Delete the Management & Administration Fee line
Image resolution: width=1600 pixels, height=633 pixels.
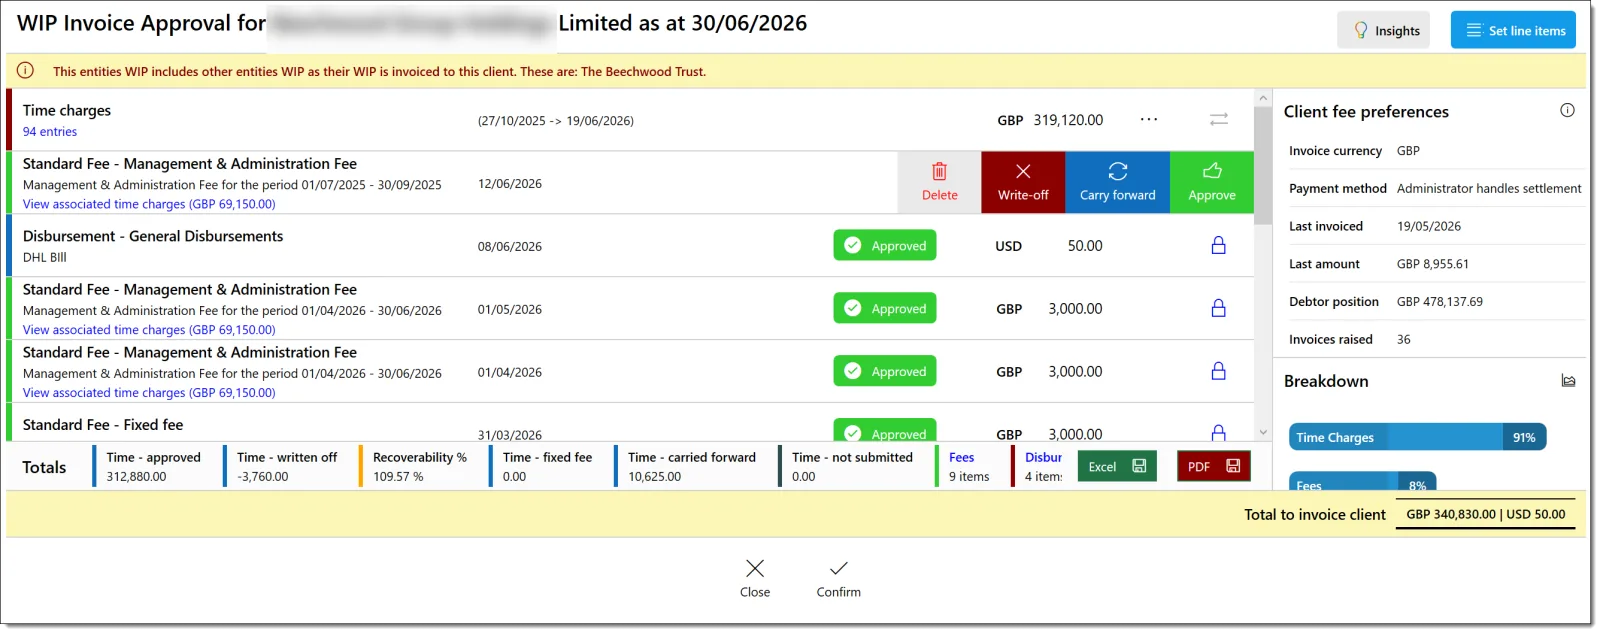[x=939, y=182]
